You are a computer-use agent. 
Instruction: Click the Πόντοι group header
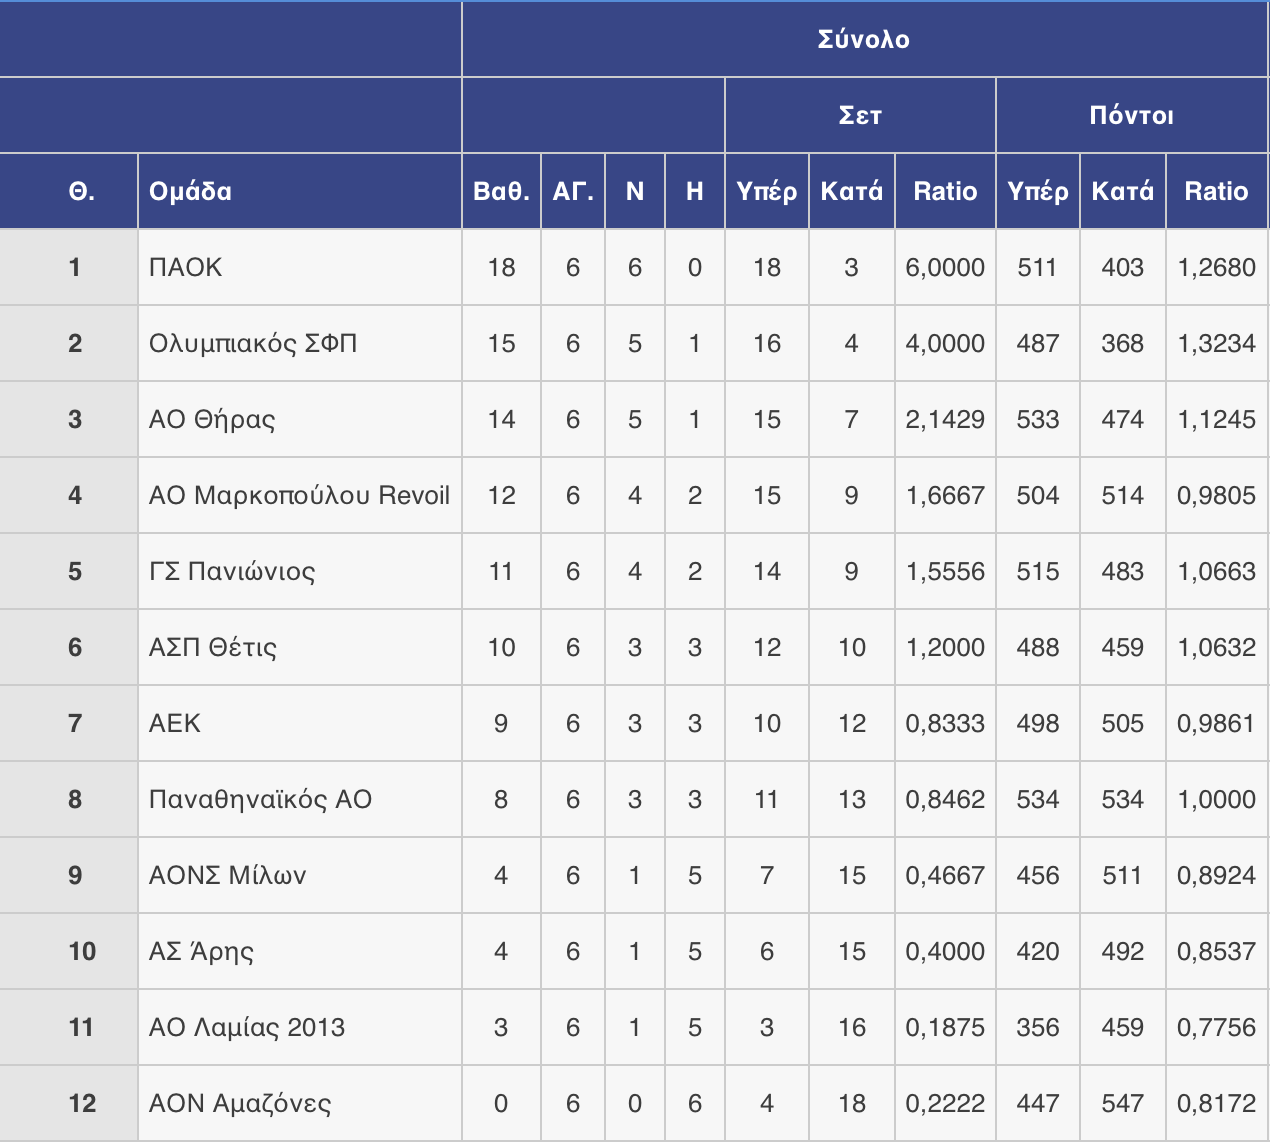tap(1132, 115)
